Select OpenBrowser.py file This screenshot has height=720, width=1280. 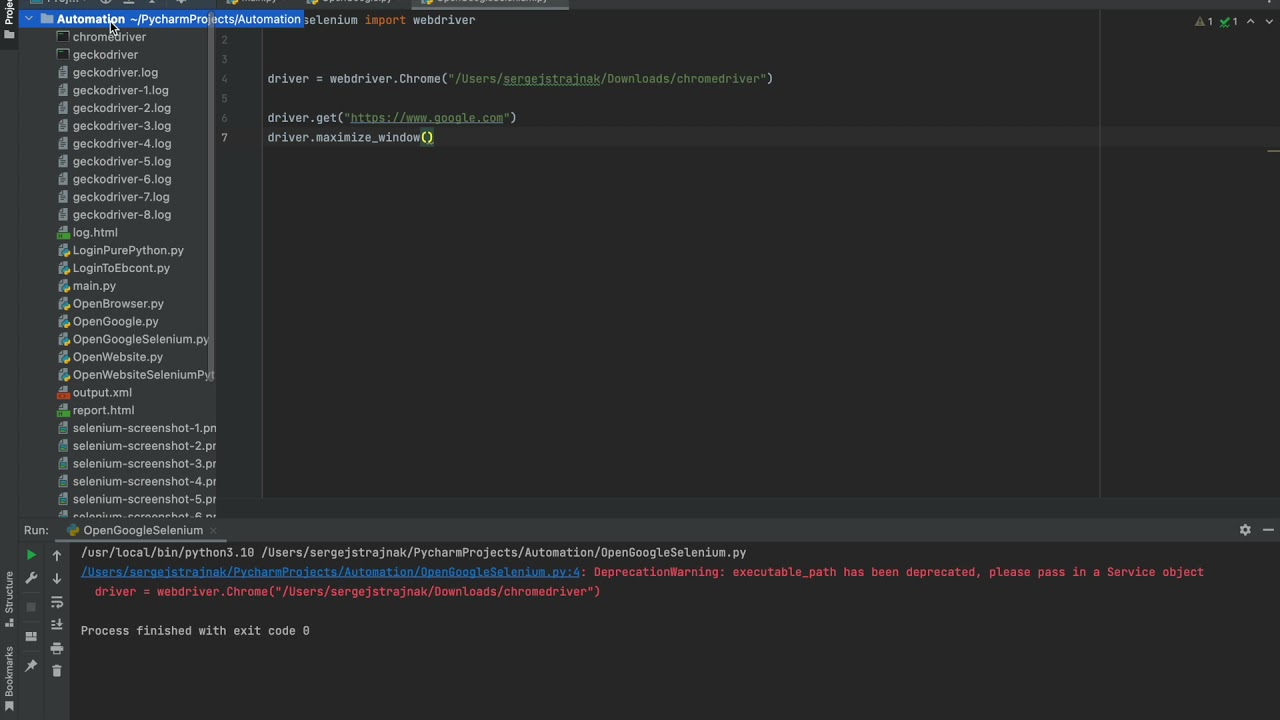118,304
